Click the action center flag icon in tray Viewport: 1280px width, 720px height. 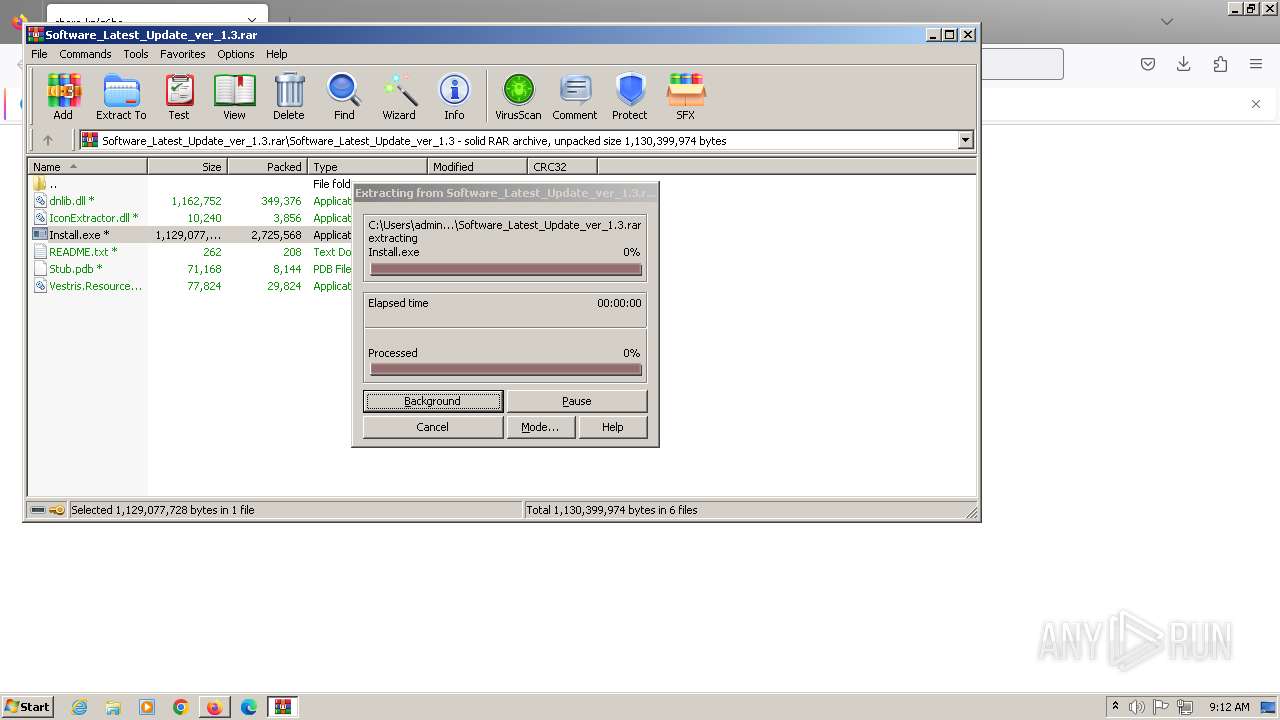coord(1162,707)
